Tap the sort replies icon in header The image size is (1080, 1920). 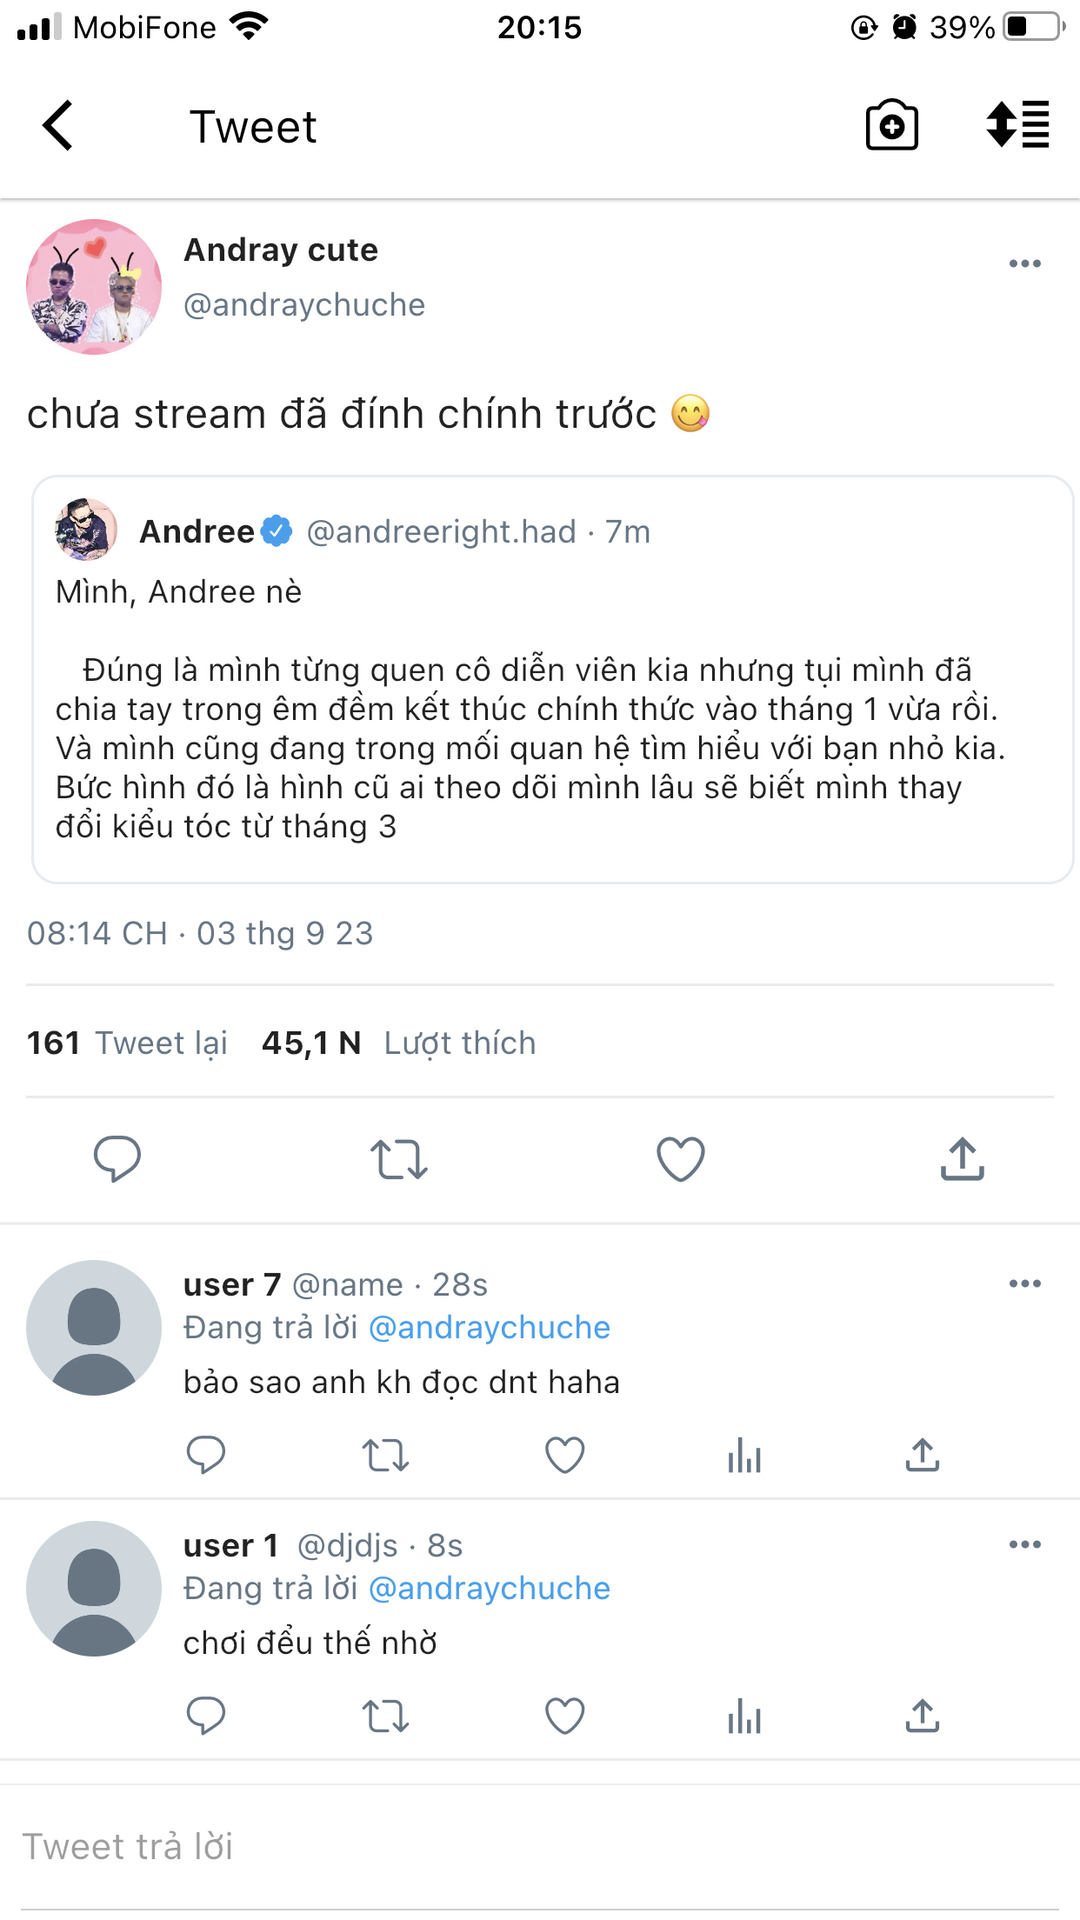(1017, 126)
